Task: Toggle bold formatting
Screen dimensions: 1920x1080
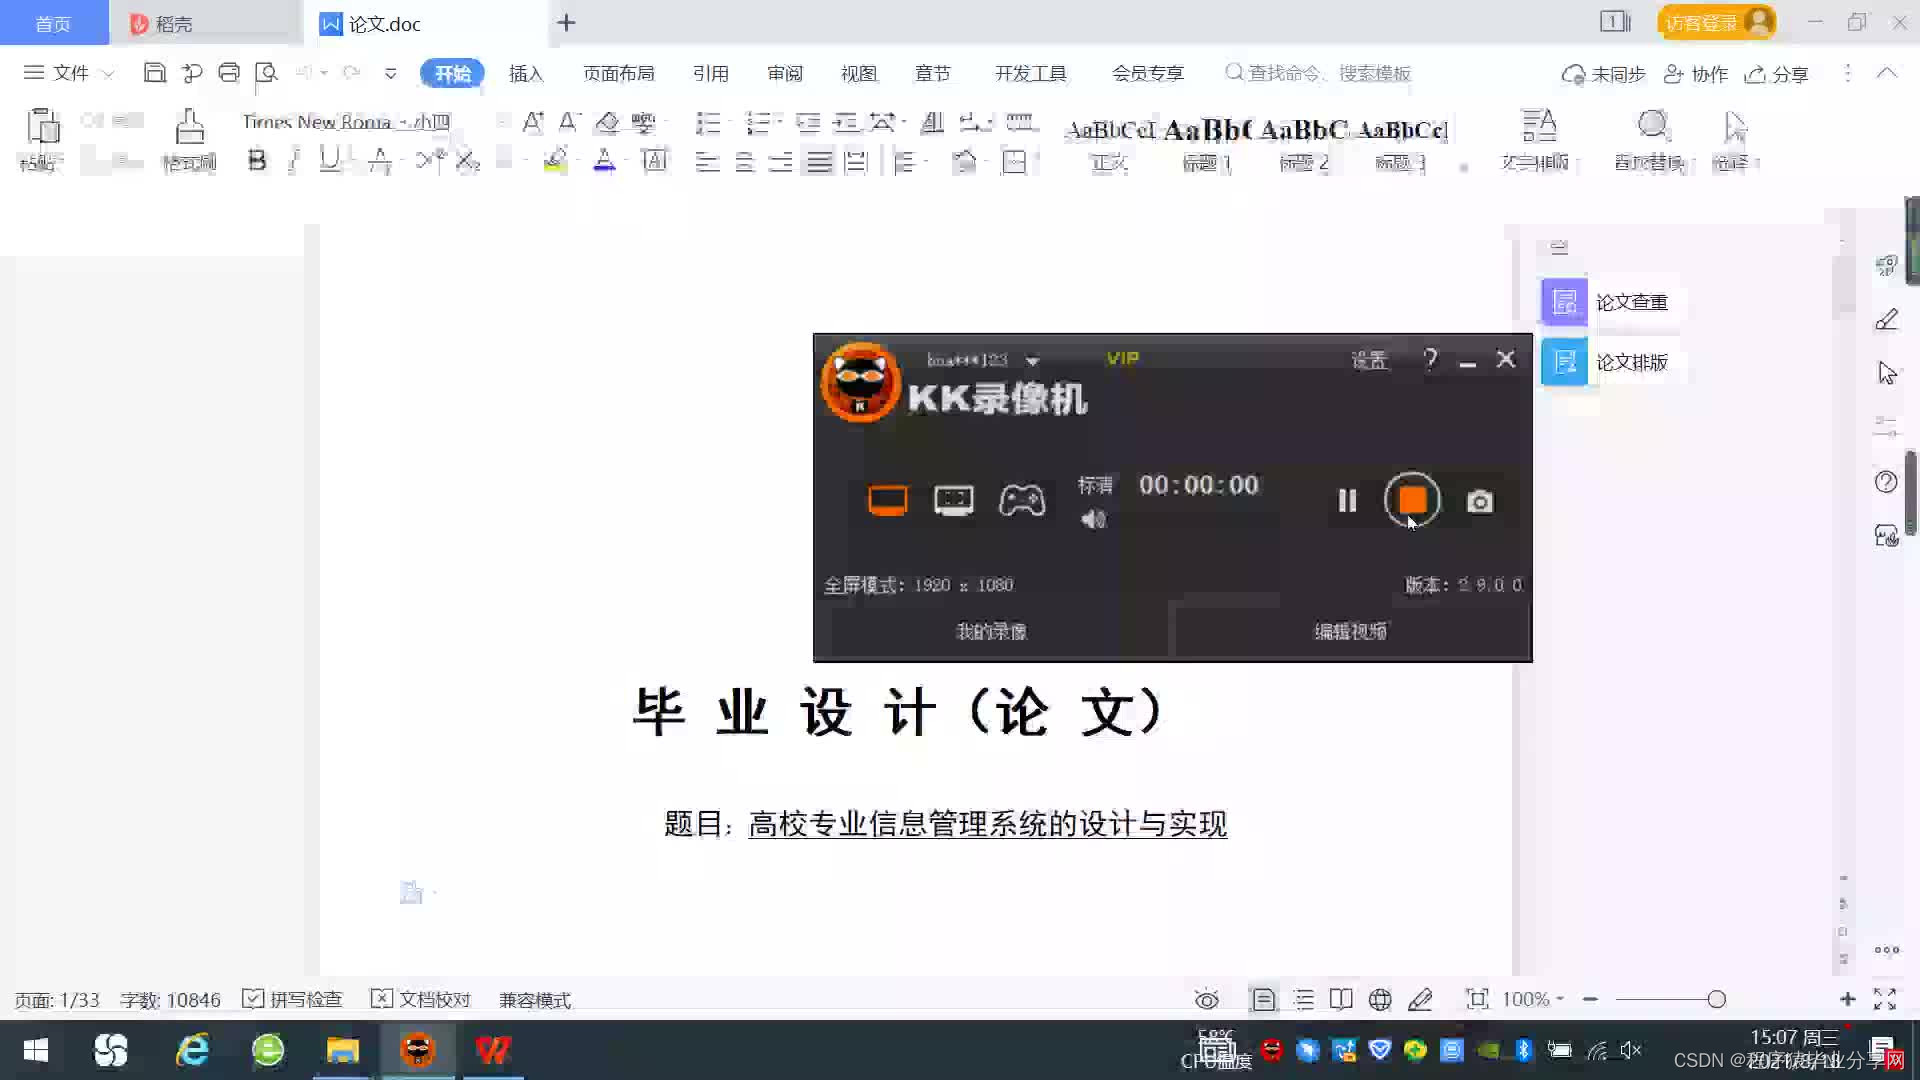Action: (x=257, y=161)
